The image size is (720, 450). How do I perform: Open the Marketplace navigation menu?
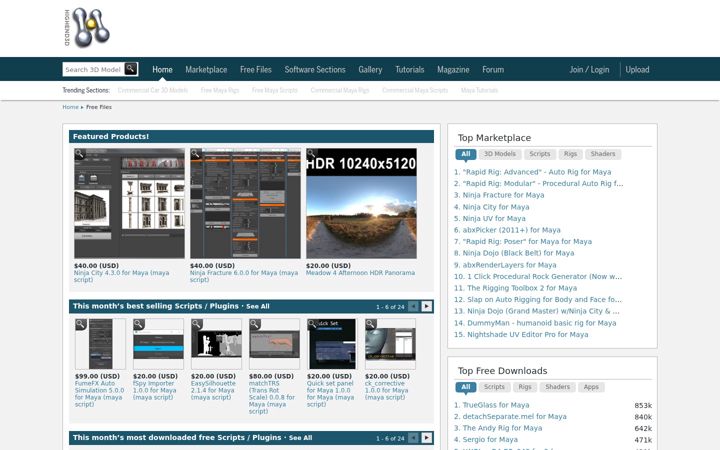(206, 69)
